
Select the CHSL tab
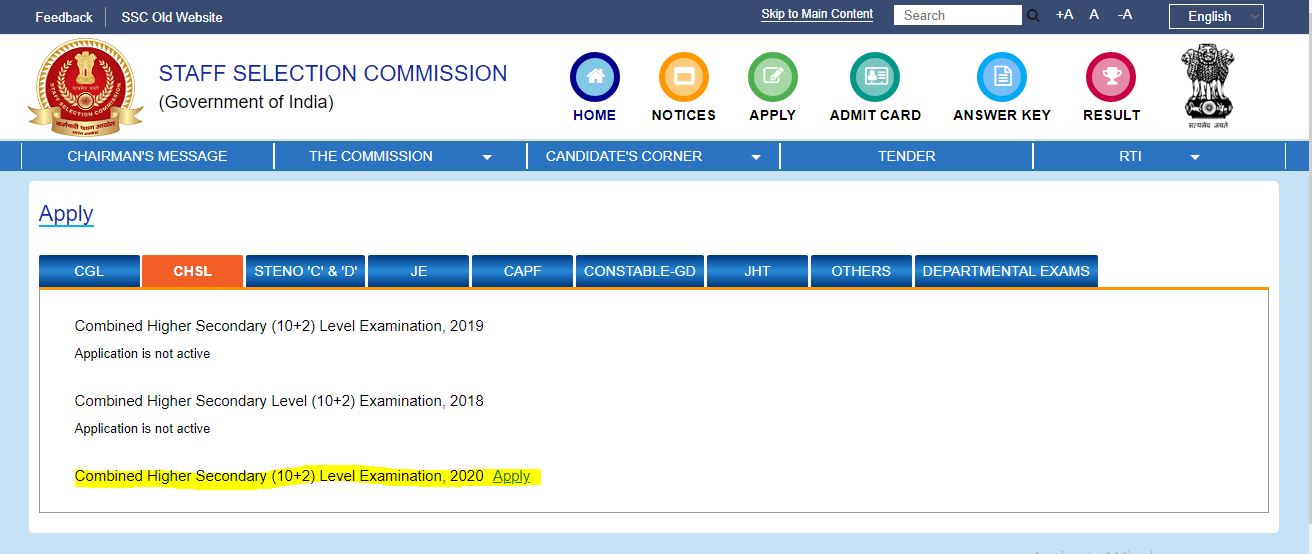(192, 271)
